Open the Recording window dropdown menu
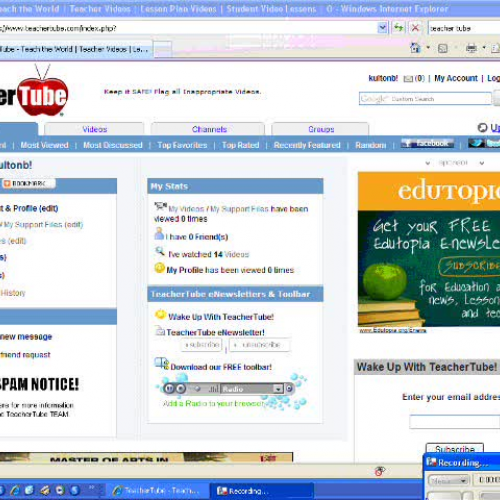The image size is (500, 500). (x=449, y=480)
